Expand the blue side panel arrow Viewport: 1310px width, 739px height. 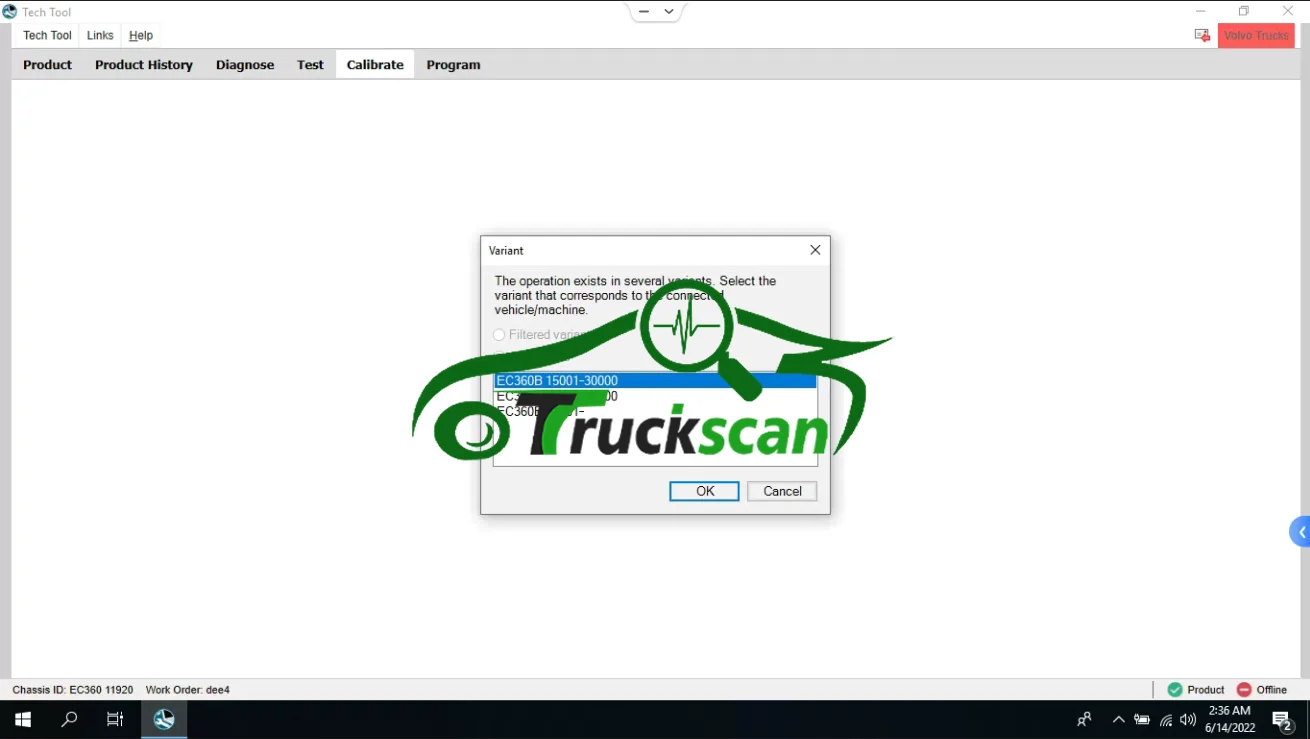pyautogui.click(x=1300, y=532)
